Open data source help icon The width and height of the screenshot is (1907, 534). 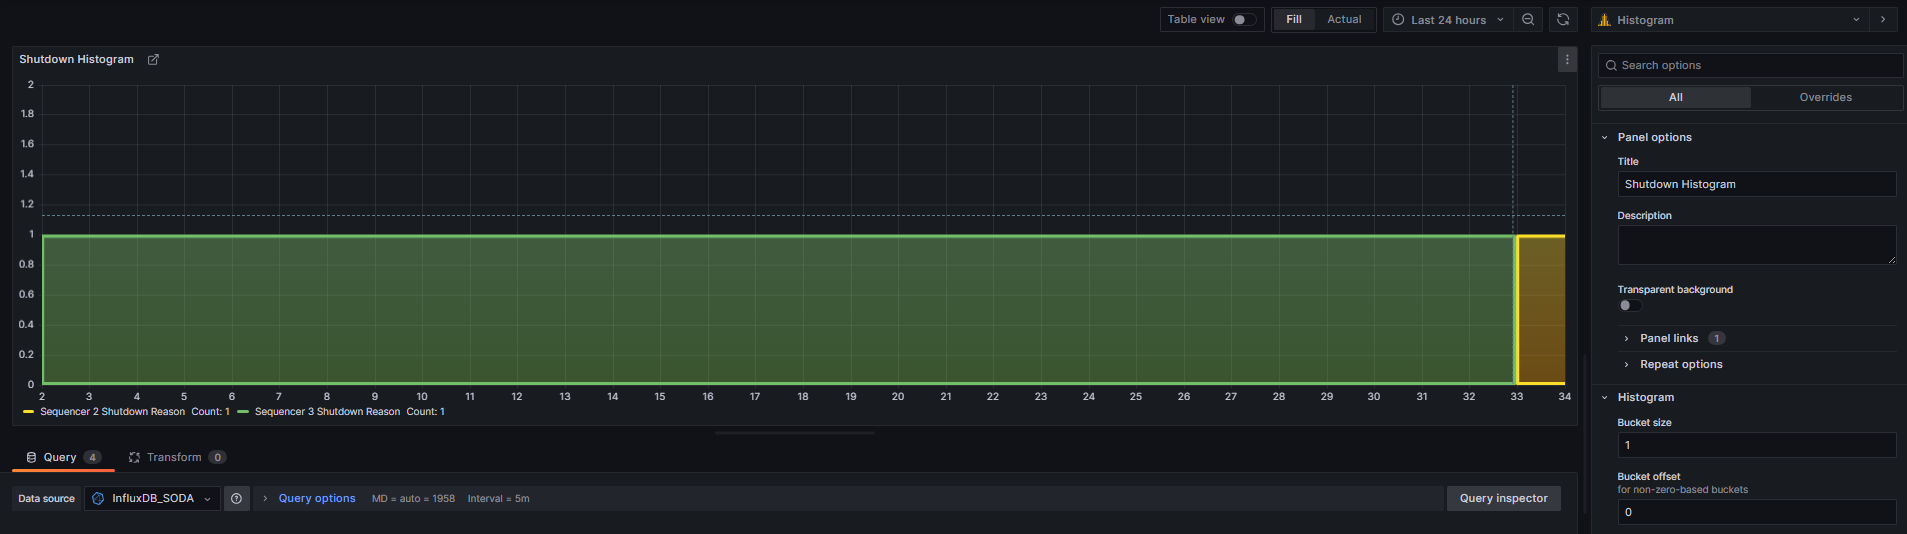tap(237, 499)
